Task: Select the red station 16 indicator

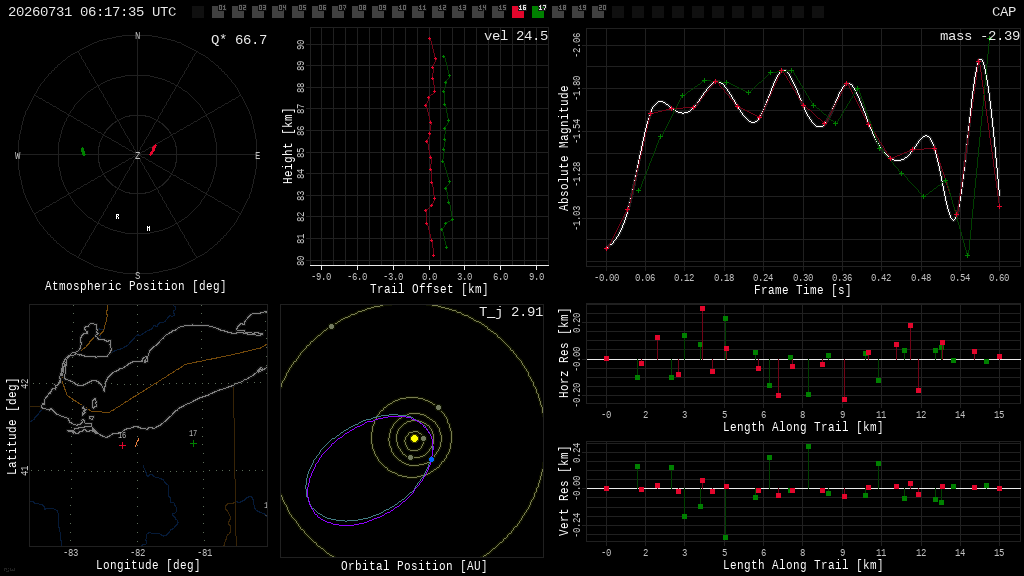Action: (x=519, y=11)
